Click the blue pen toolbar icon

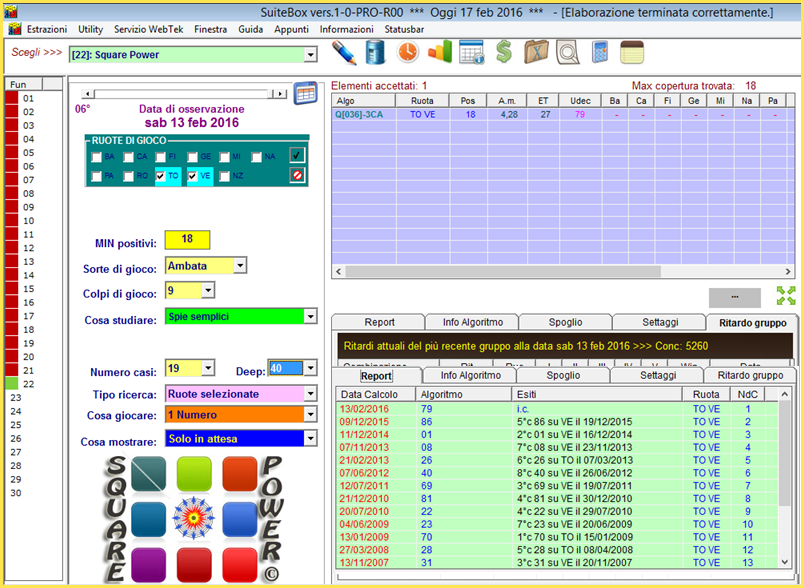344,52
